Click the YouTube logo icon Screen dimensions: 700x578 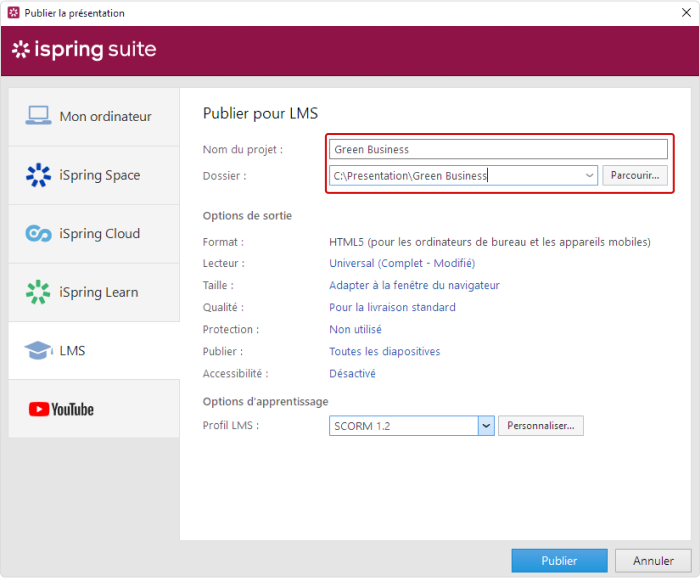click(x=61, y=409)
